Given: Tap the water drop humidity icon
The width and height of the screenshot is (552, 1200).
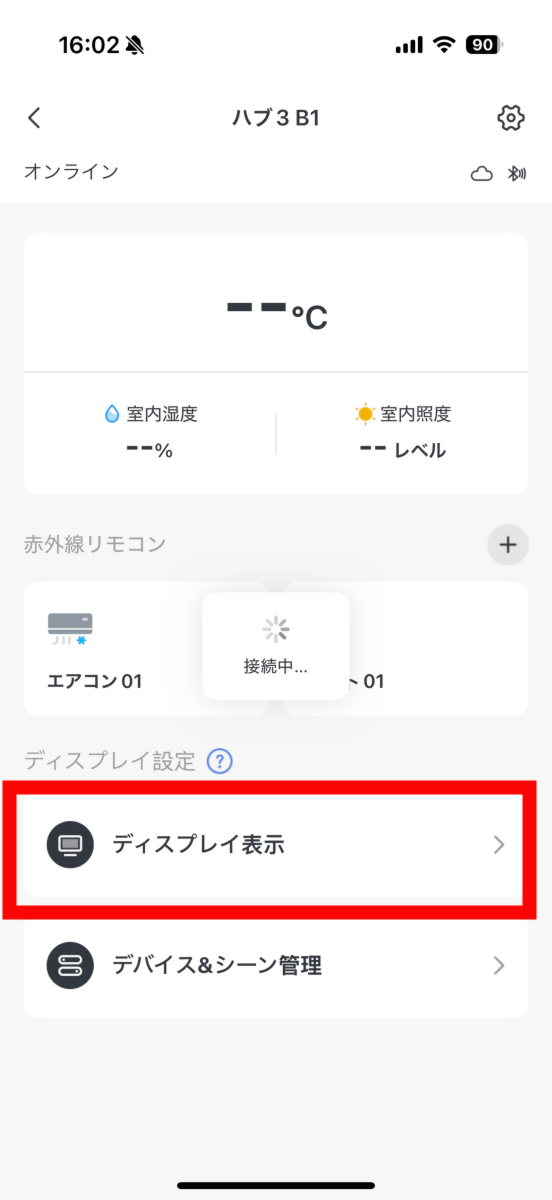Looking at the screenshot, I should [112, 413].
